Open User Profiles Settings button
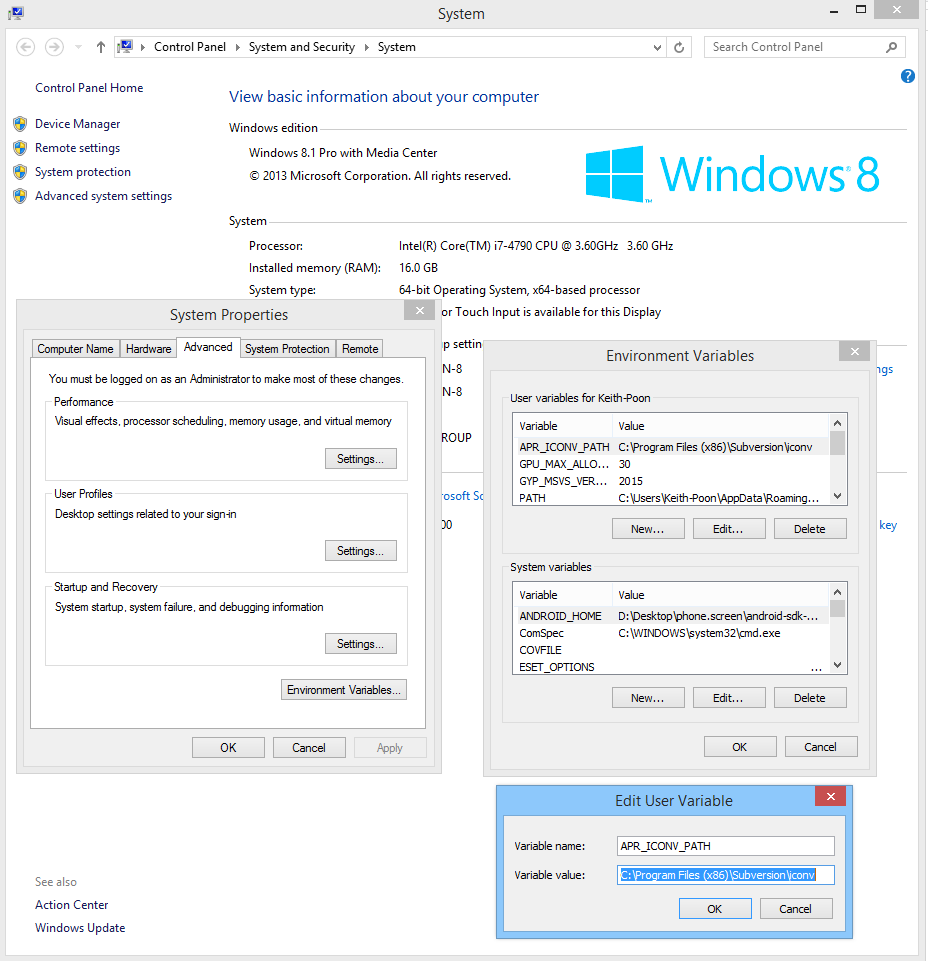 pos(360,551)
